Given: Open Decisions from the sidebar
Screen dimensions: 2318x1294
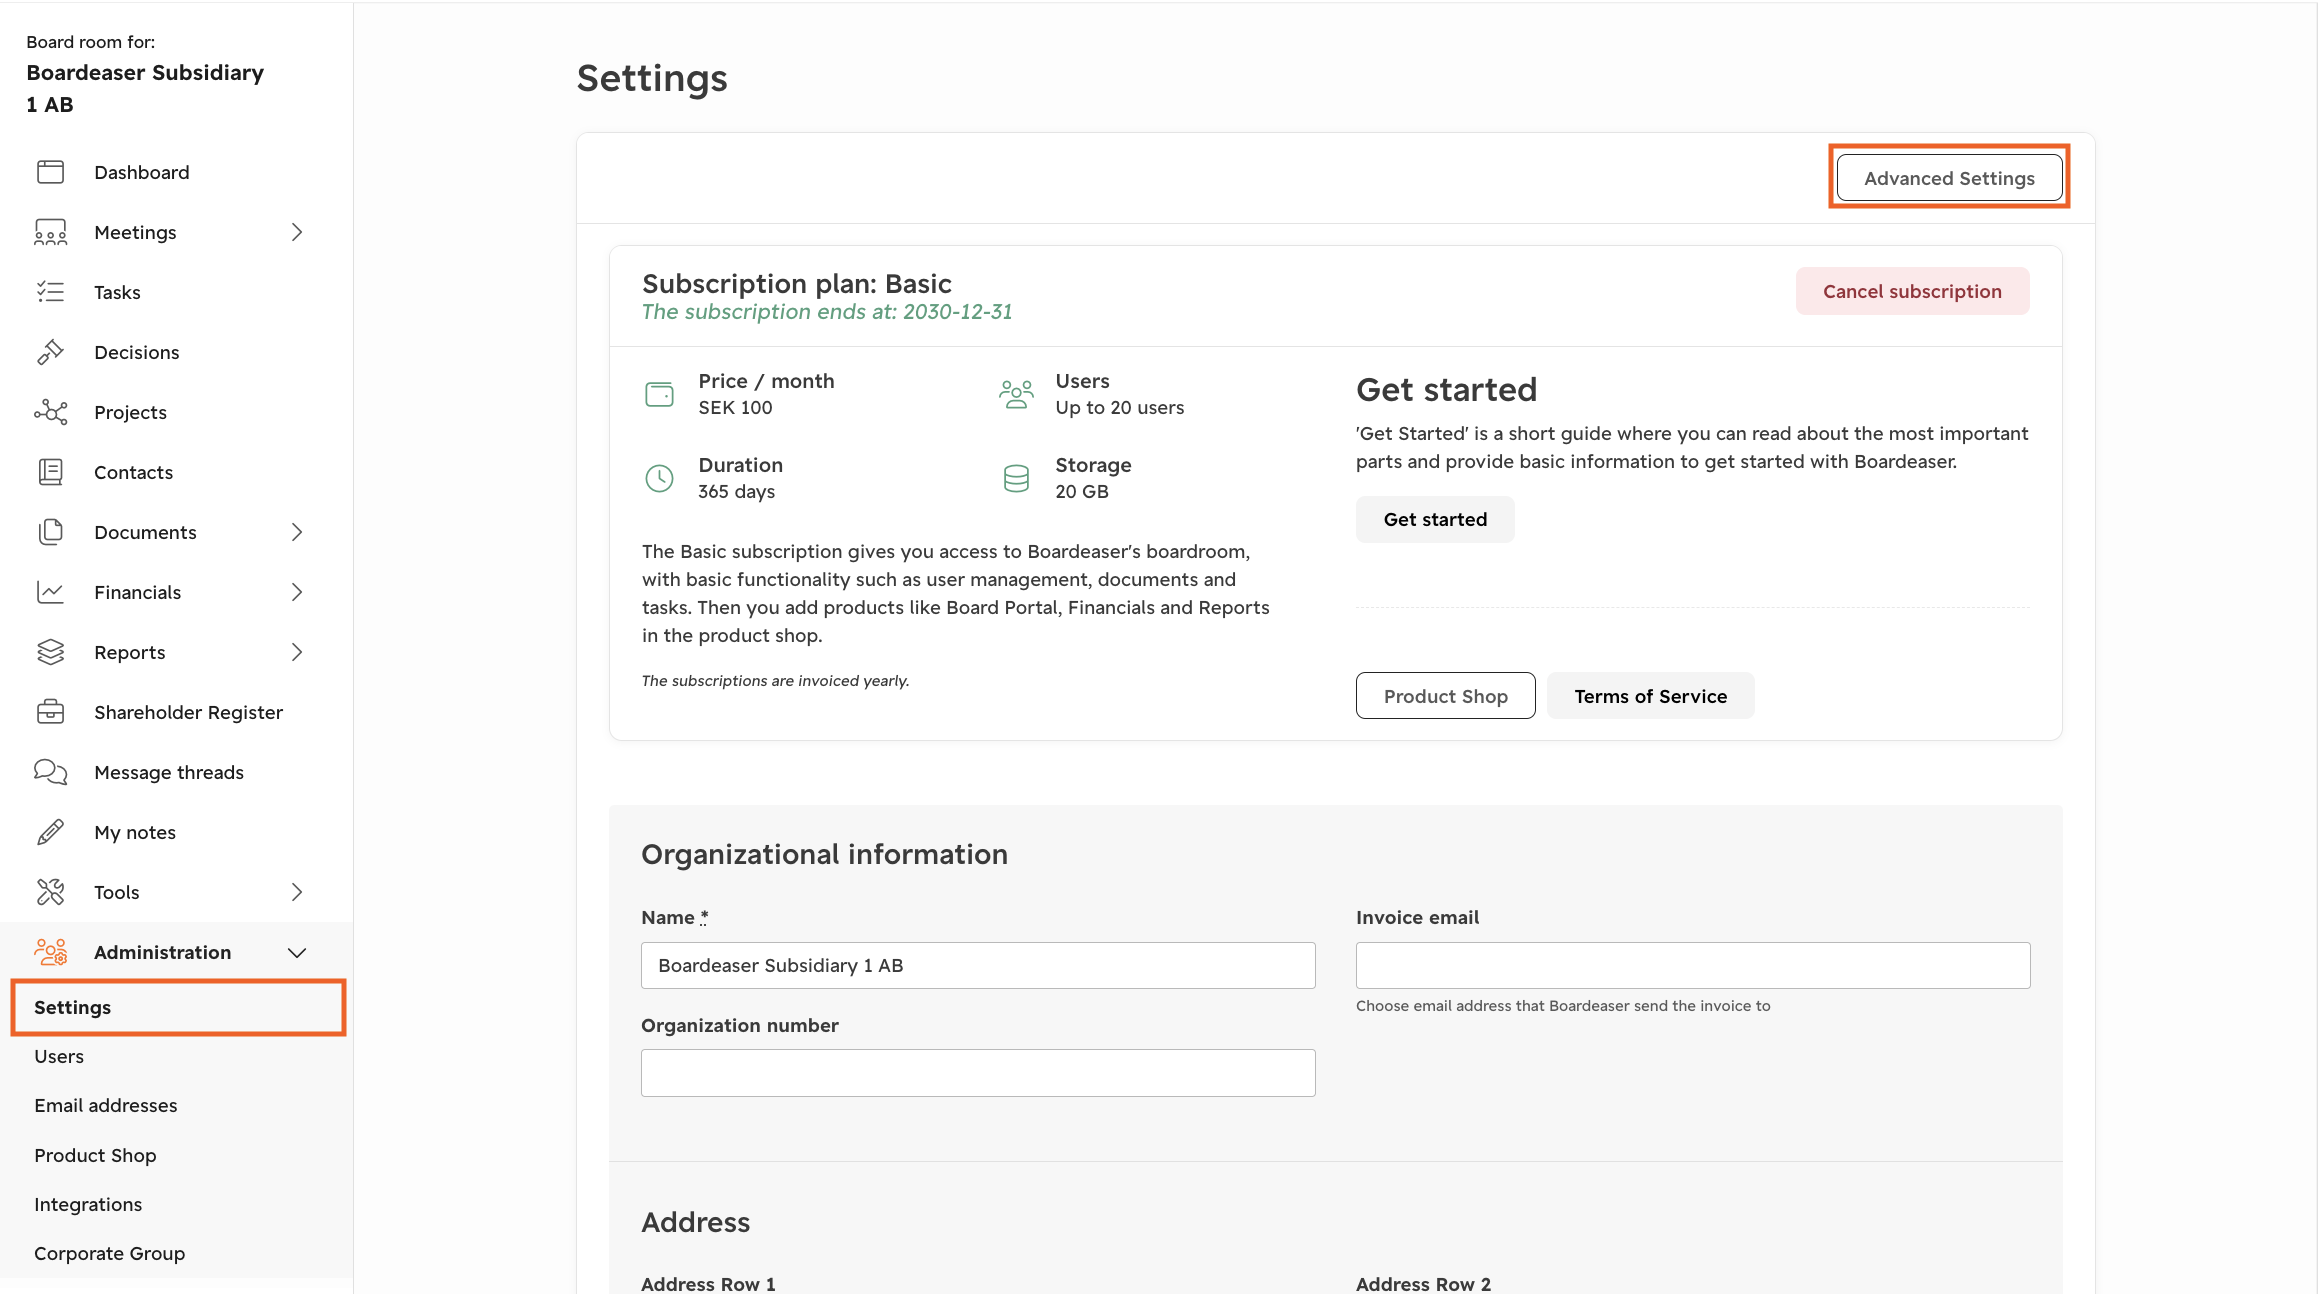Looking at the screenshot, I should (x=137, y=352).
